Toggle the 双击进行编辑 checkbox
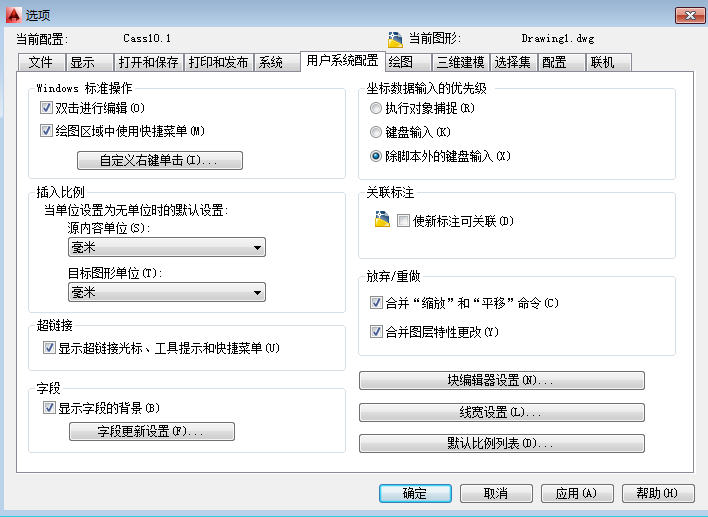Viewport: 708px width, 517px height. (47, 108)
